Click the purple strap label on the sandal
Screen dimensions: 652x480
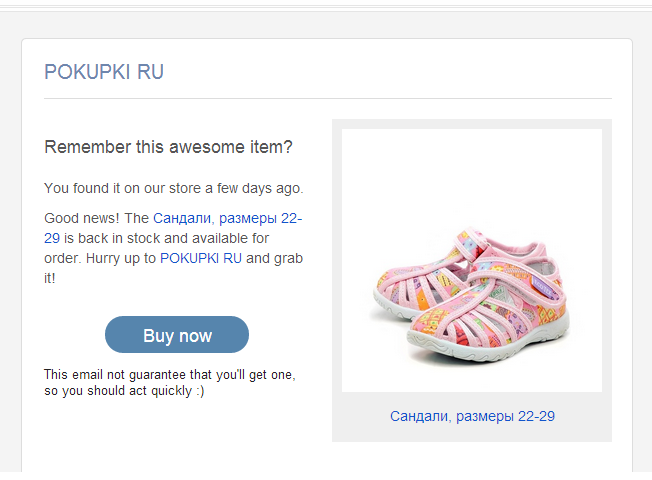click(x=542, y=287)
